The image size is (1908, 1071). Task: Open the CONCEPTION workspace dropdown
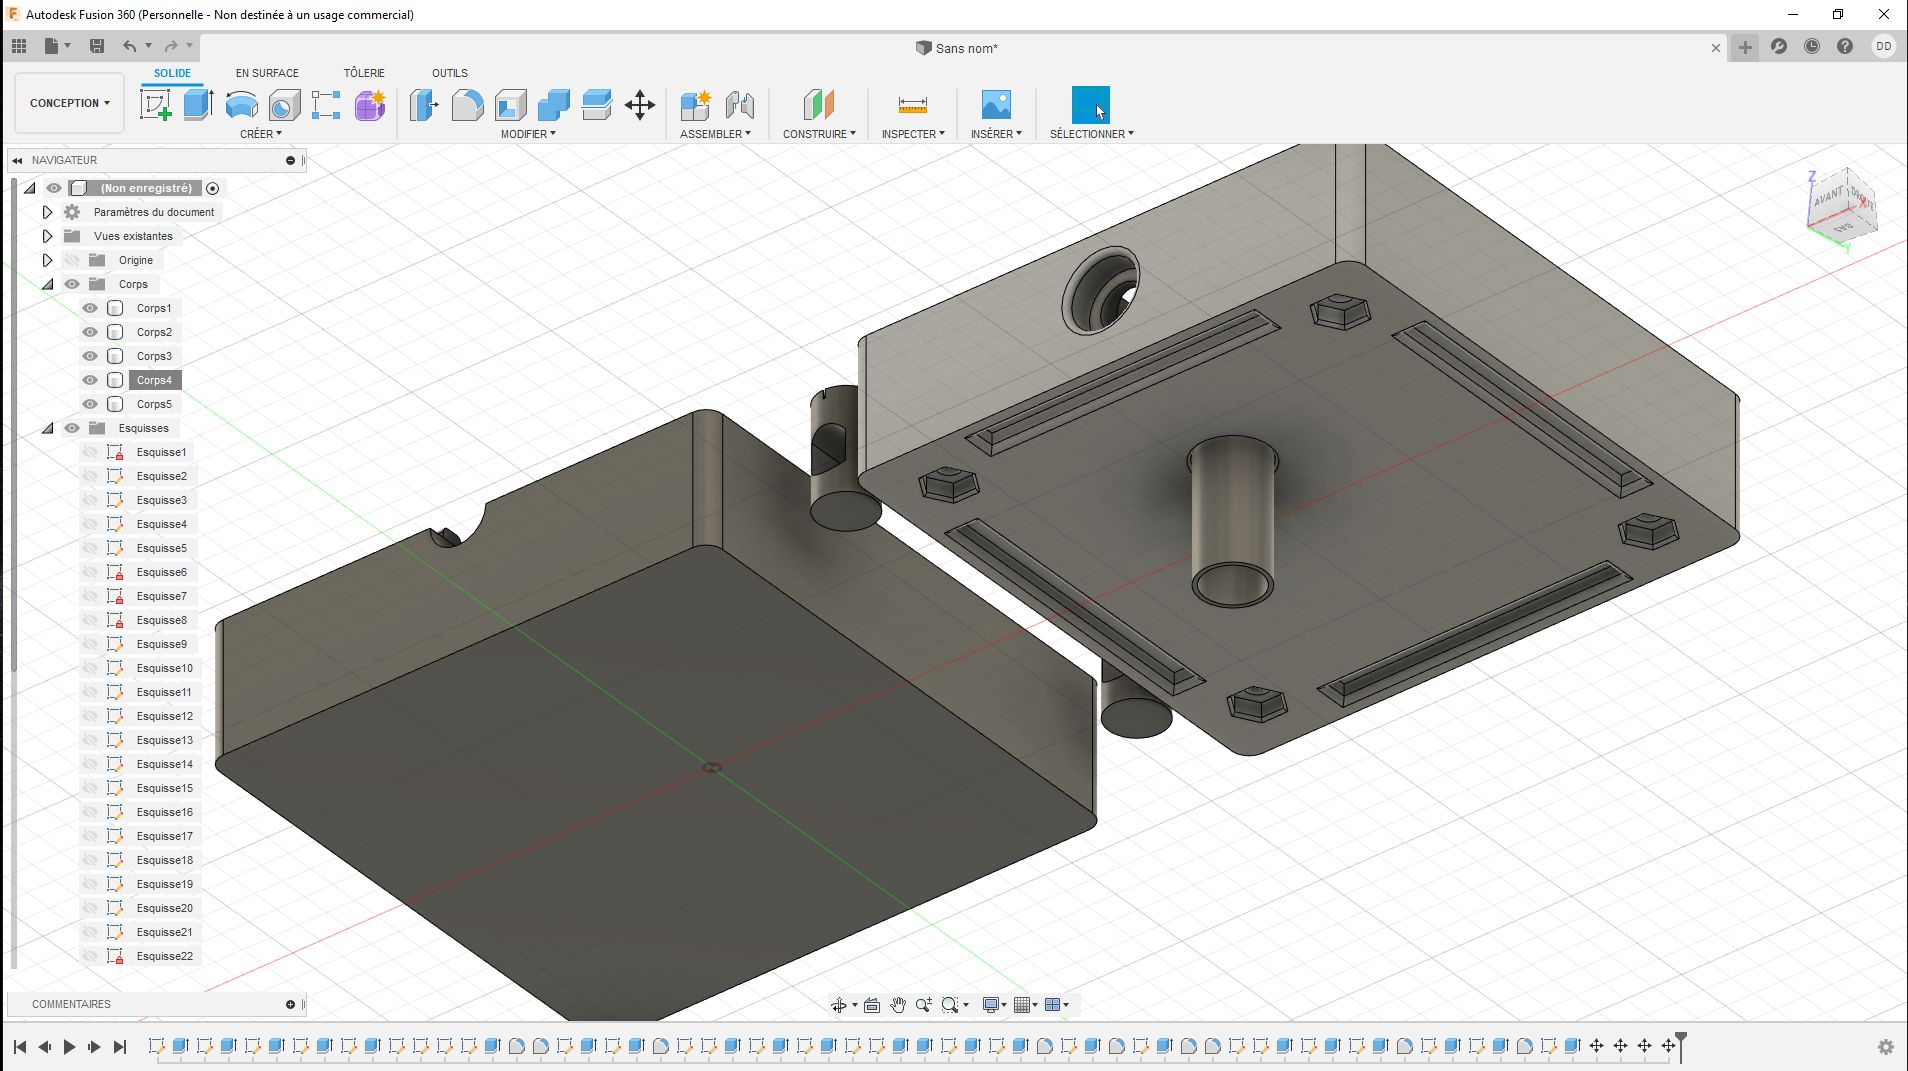(x=69, y=103)
